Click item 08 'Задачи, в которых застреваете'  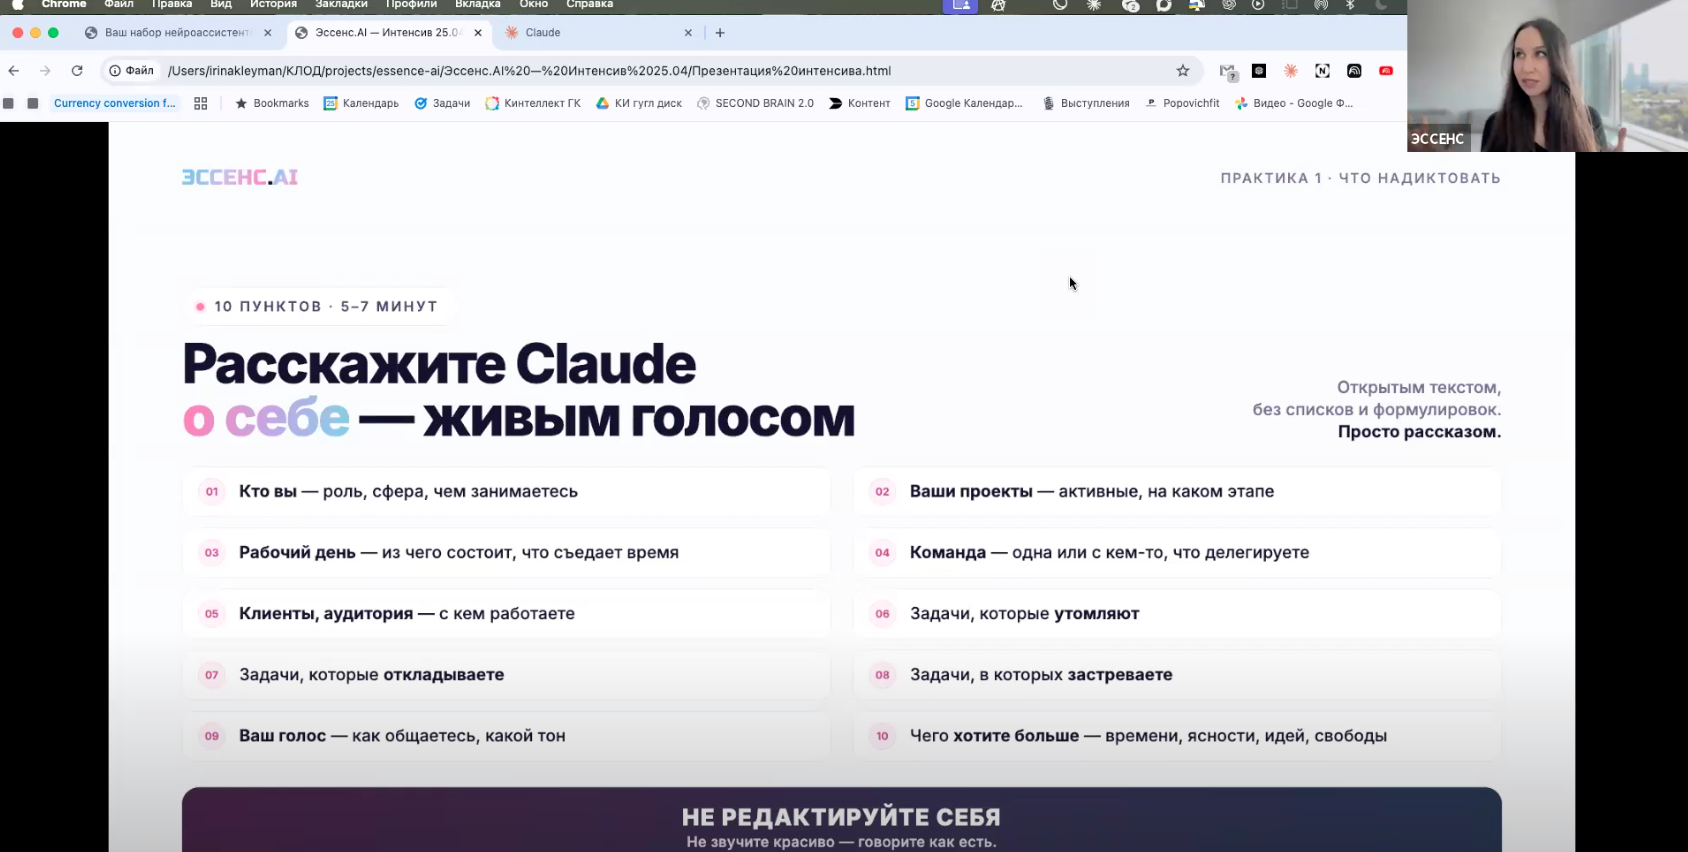click(1177, 674)
